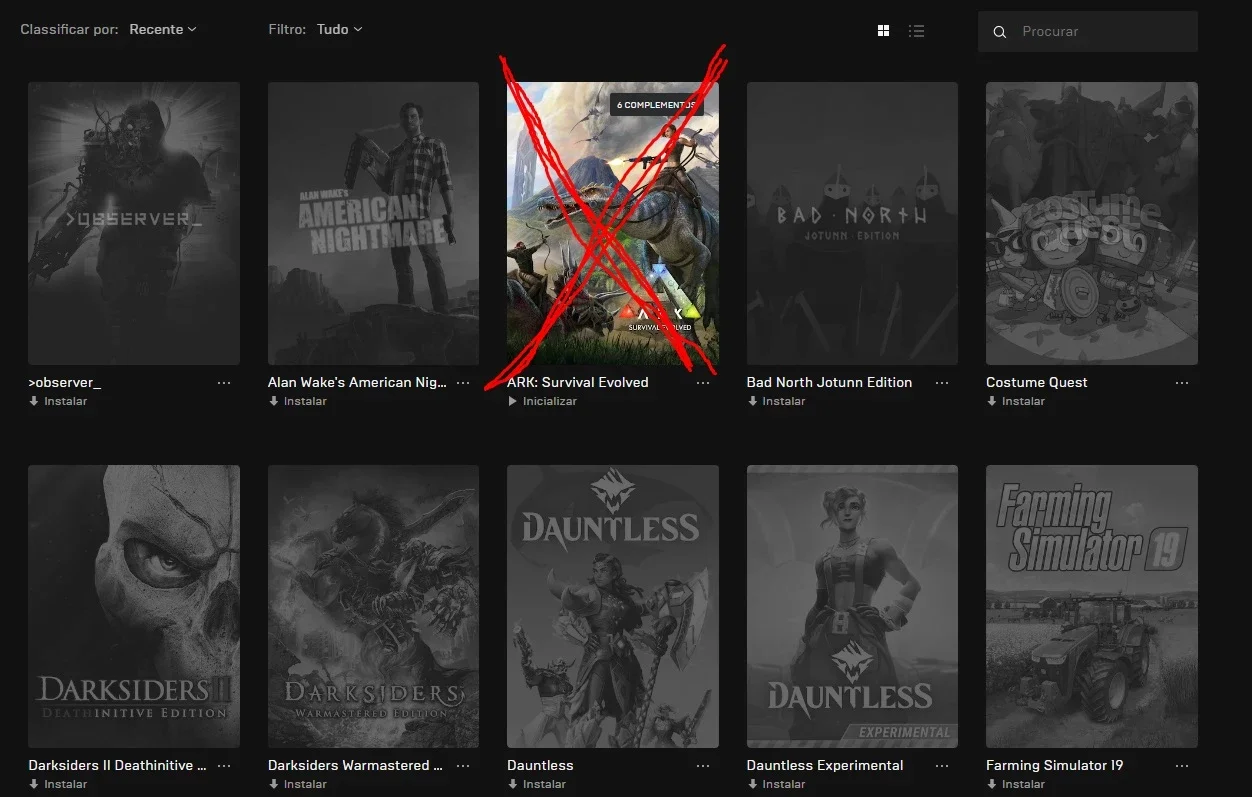Install >observer_ via Instalar
This screenshot has width=1252, height=797.
point(58,401)
